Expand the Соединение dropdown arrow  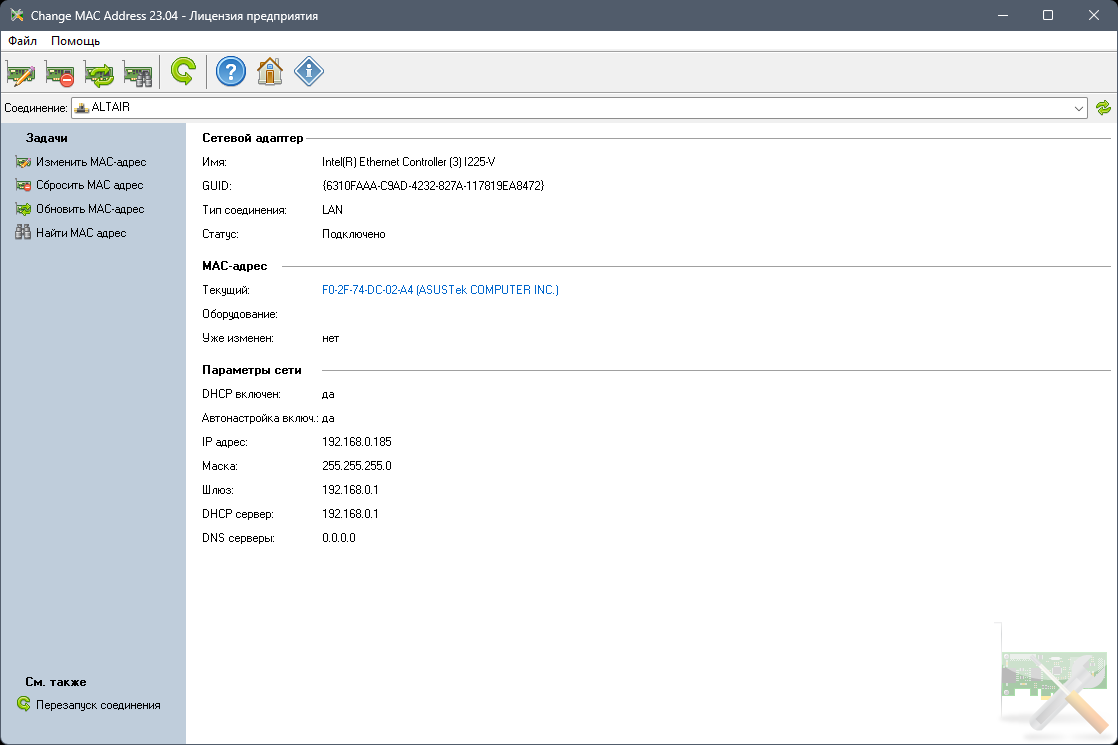click(x=1078, y=108)
